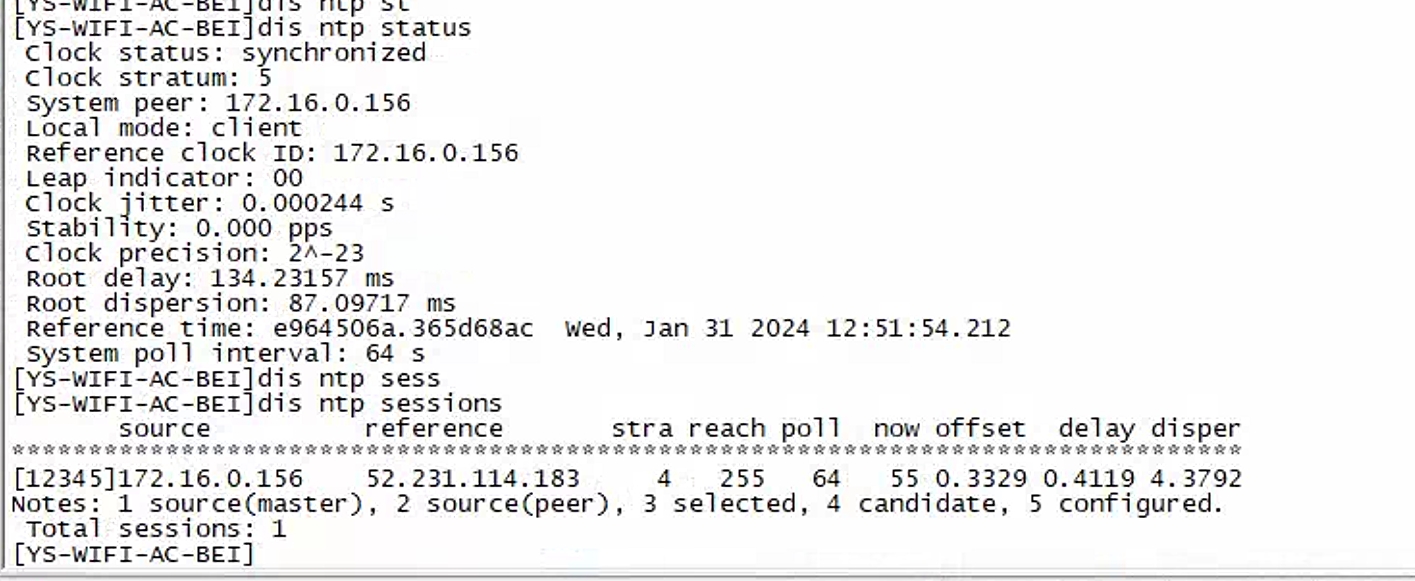Click the reference address 52.231.114.183
Viewport: 1415px width, 581px height.
click(x=472, y=479)
